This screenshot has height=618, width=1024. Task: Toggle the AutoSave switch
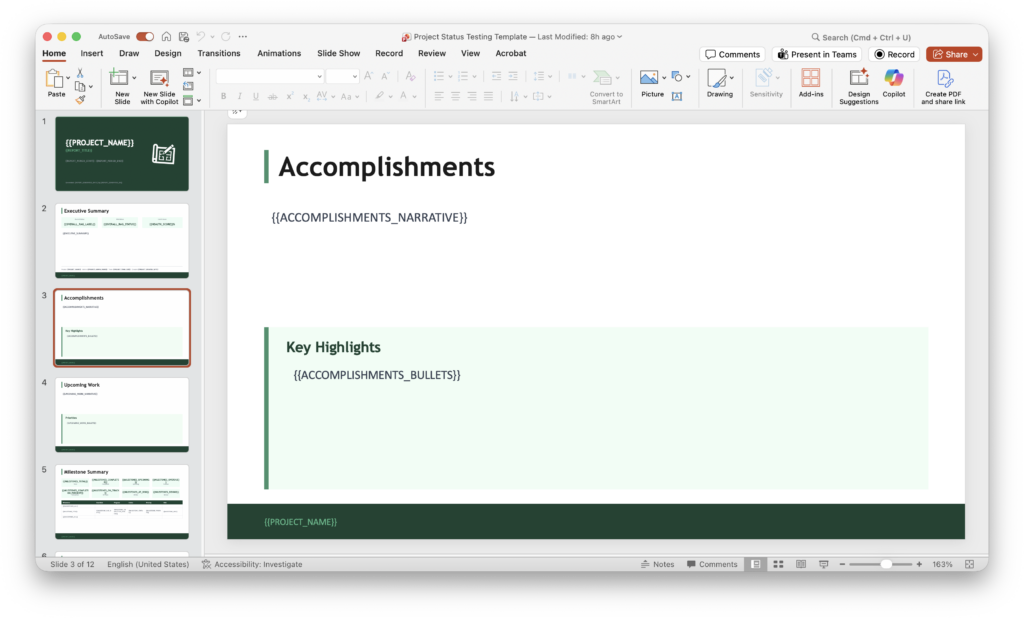click(145, 36)
